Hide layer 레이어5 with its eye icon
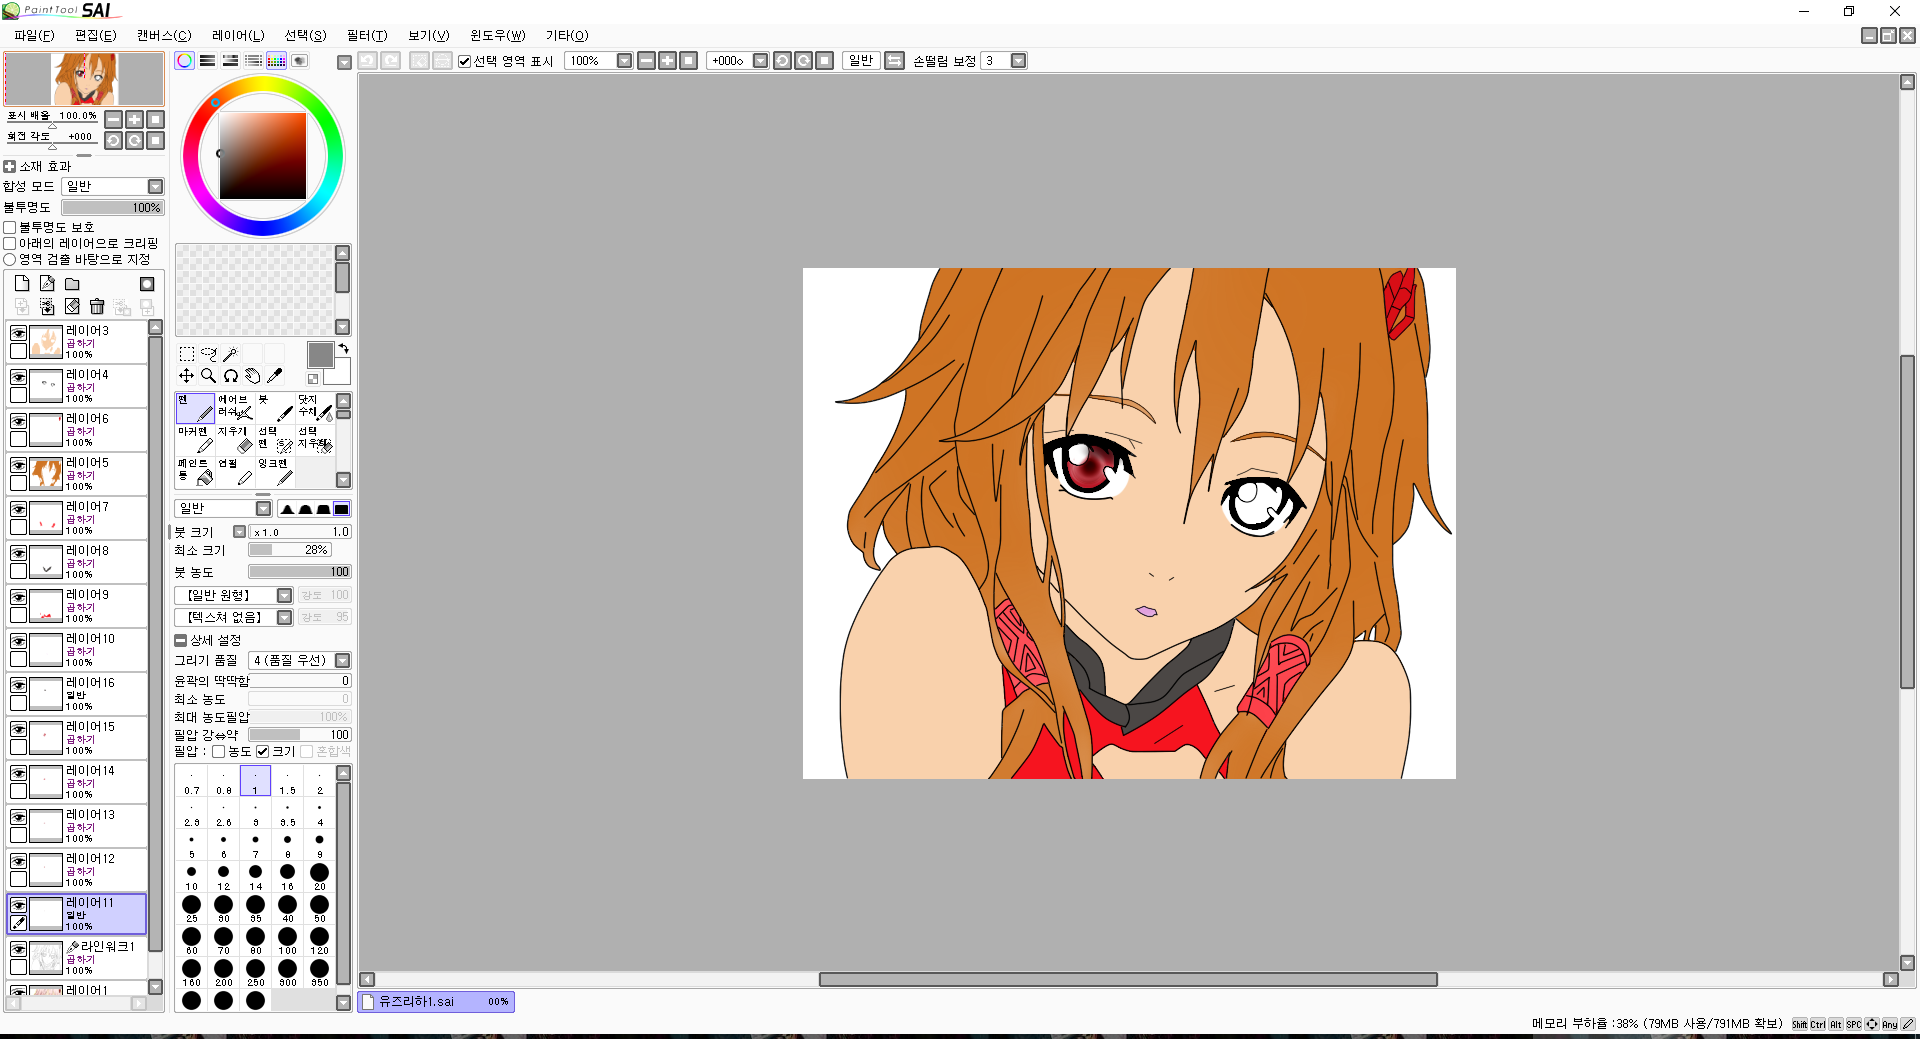 (18, 465)
